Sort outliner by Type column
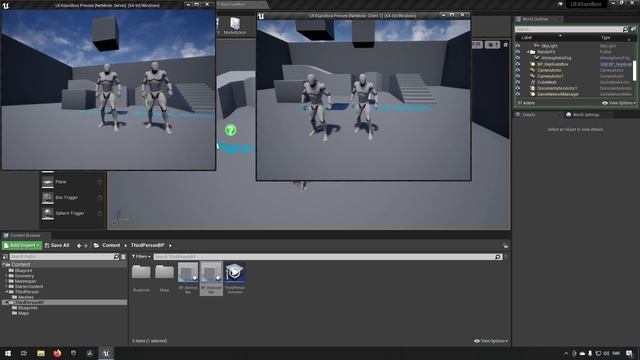 pos(605,37)
